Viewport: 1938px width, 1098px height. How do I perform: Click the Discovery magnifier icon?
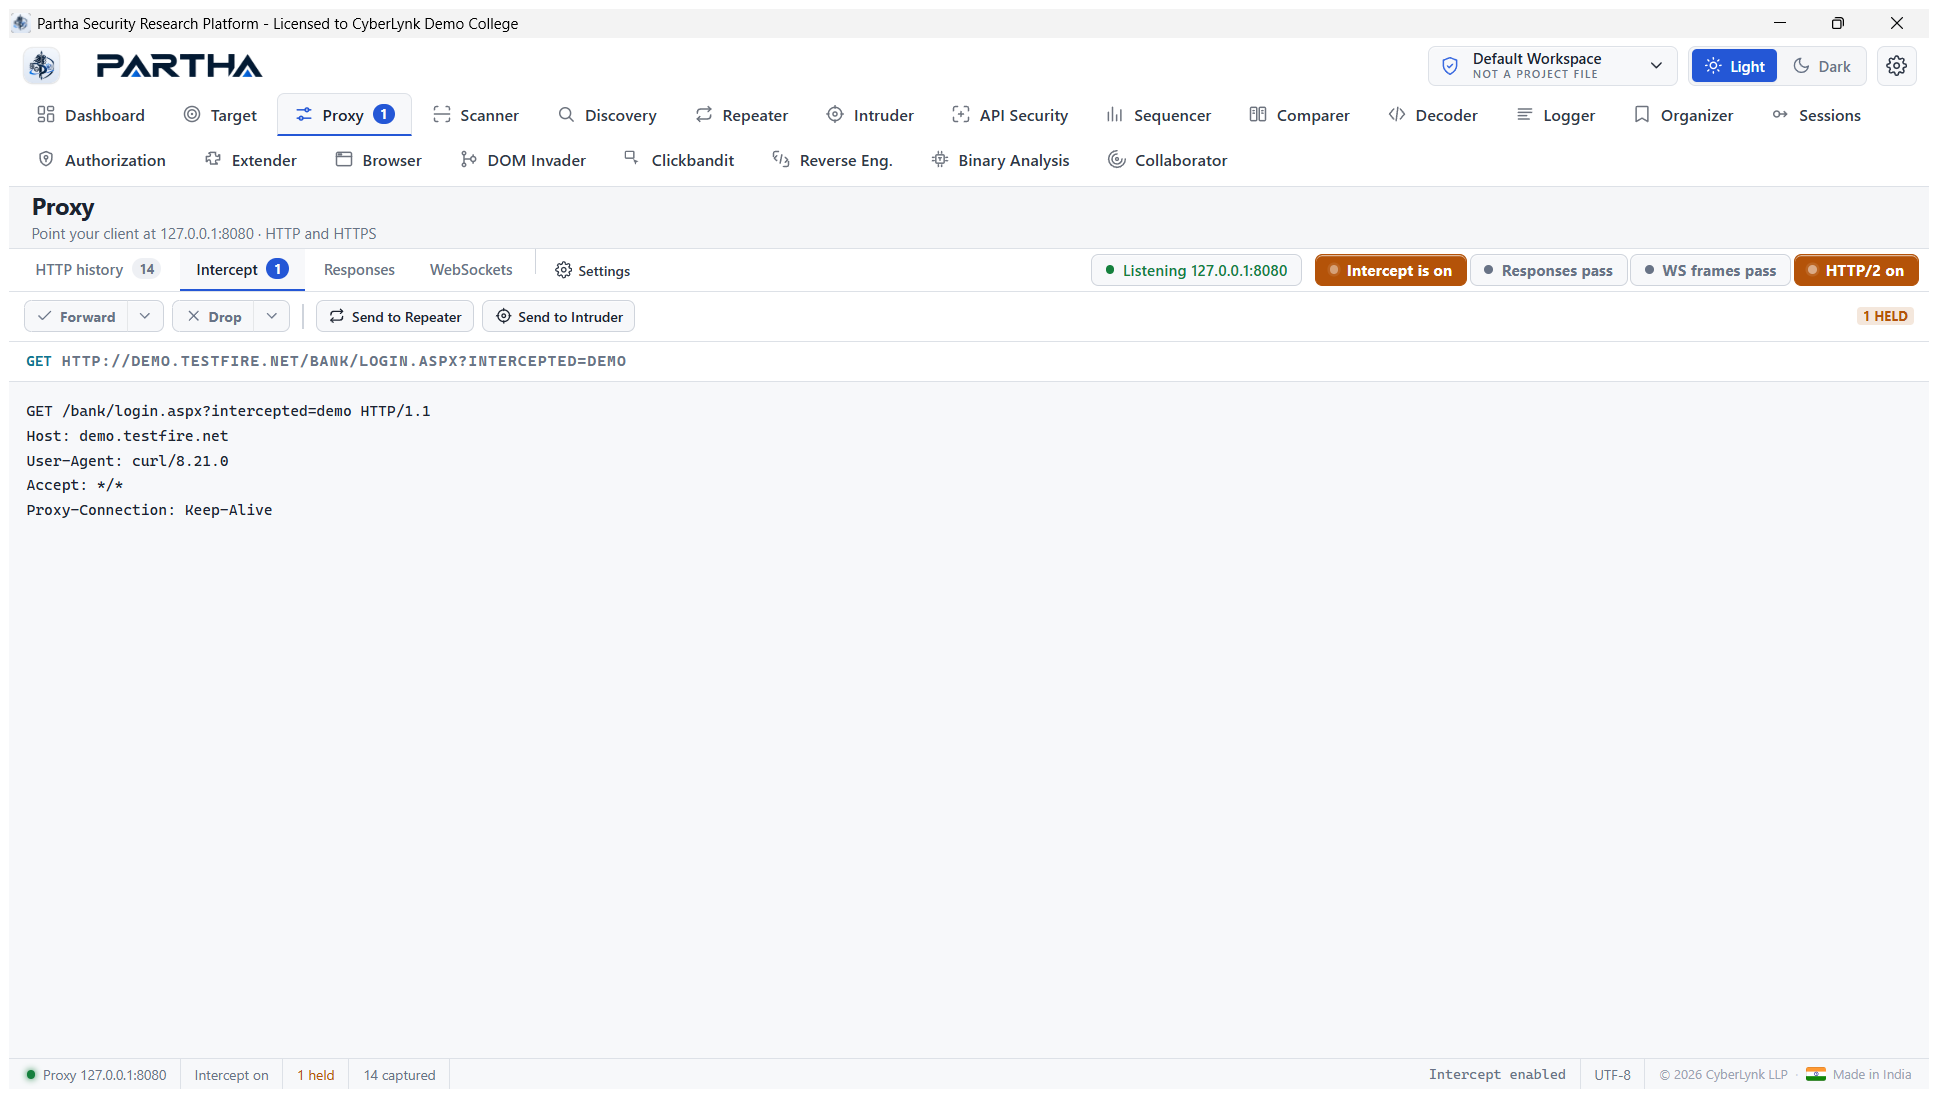tap(566, 115)
